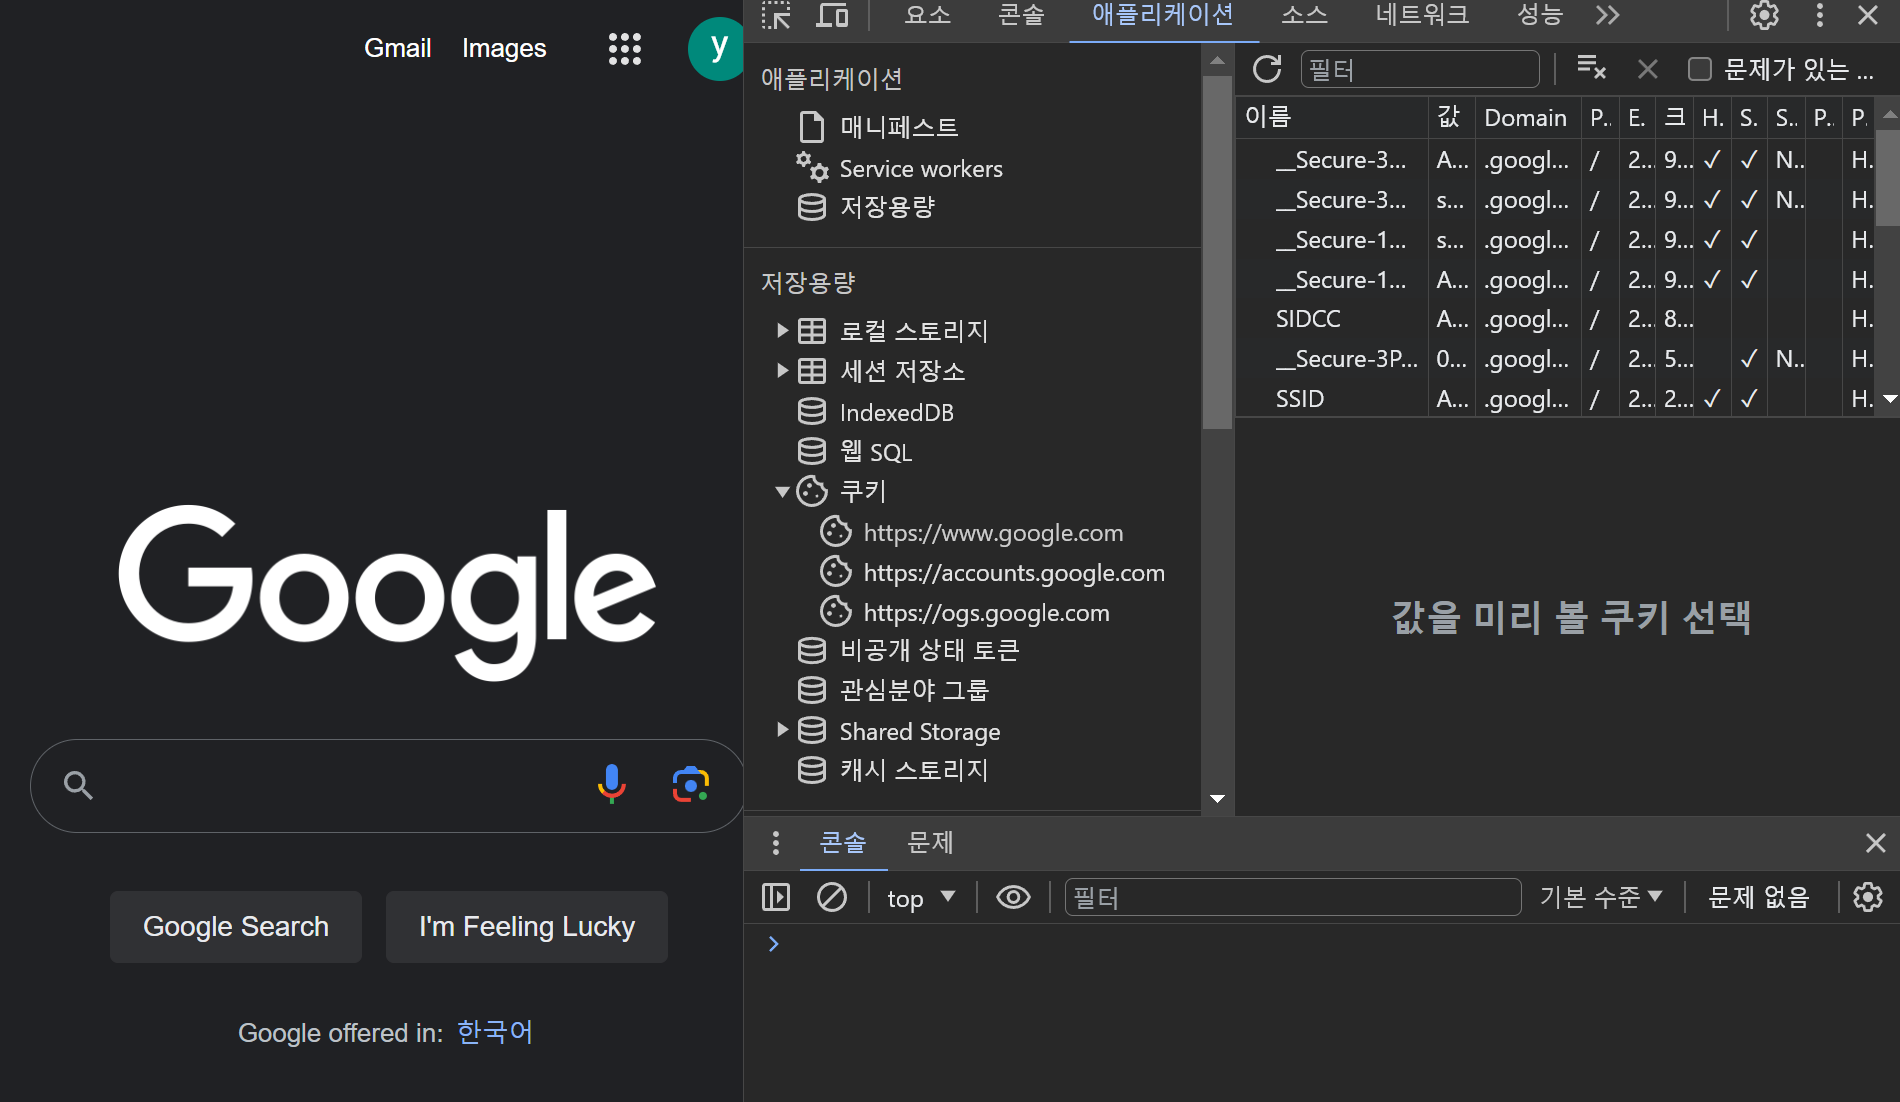
Task: Open DevTools three-dot customize menu
Action: [1820, 15]
